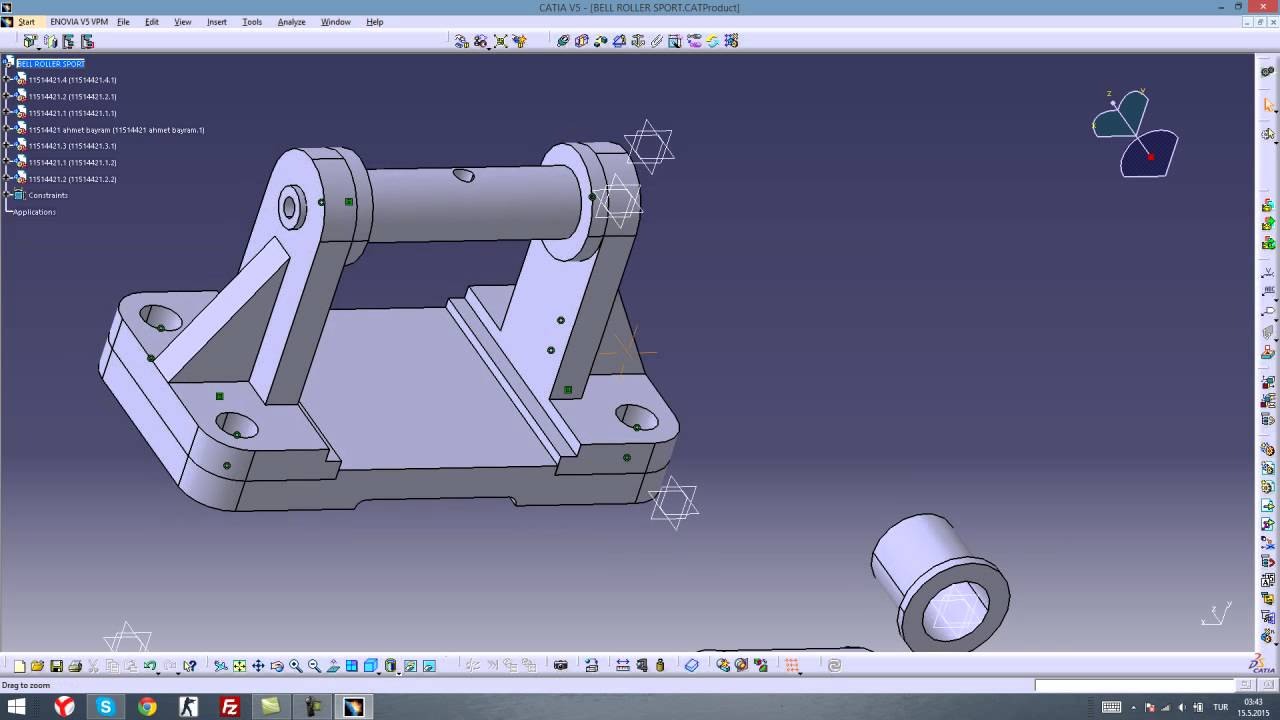Open the Tools menu
1280x720 pixels.
pyautogui.click(x=252, y=22)
